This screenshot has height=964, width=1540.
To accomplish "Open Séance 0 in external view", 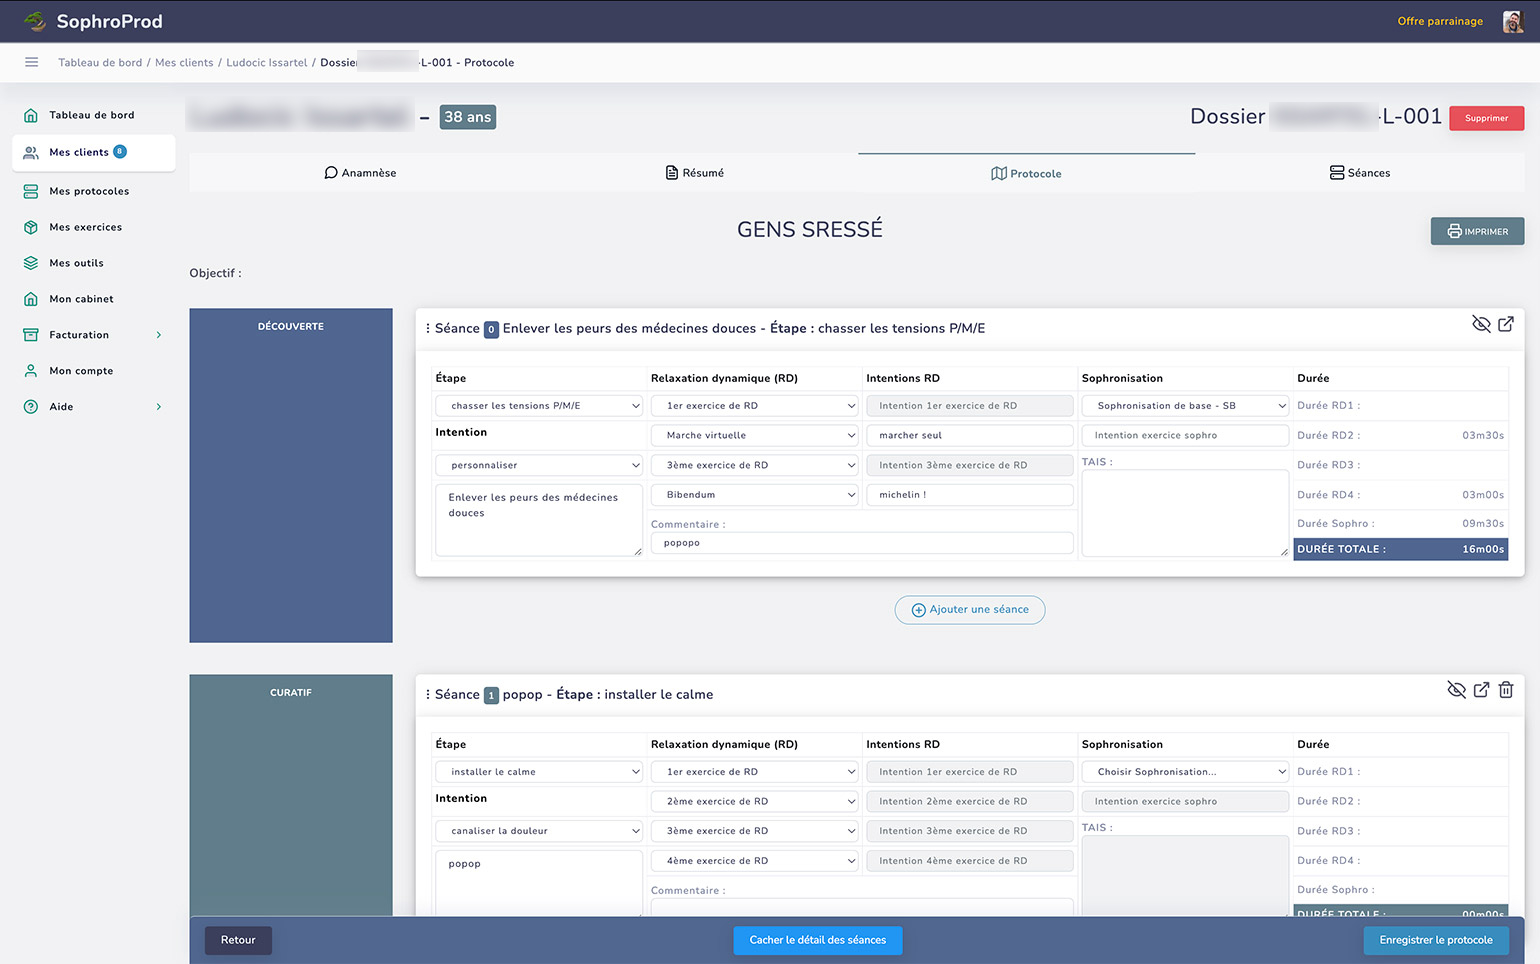I will (1506, 324).
